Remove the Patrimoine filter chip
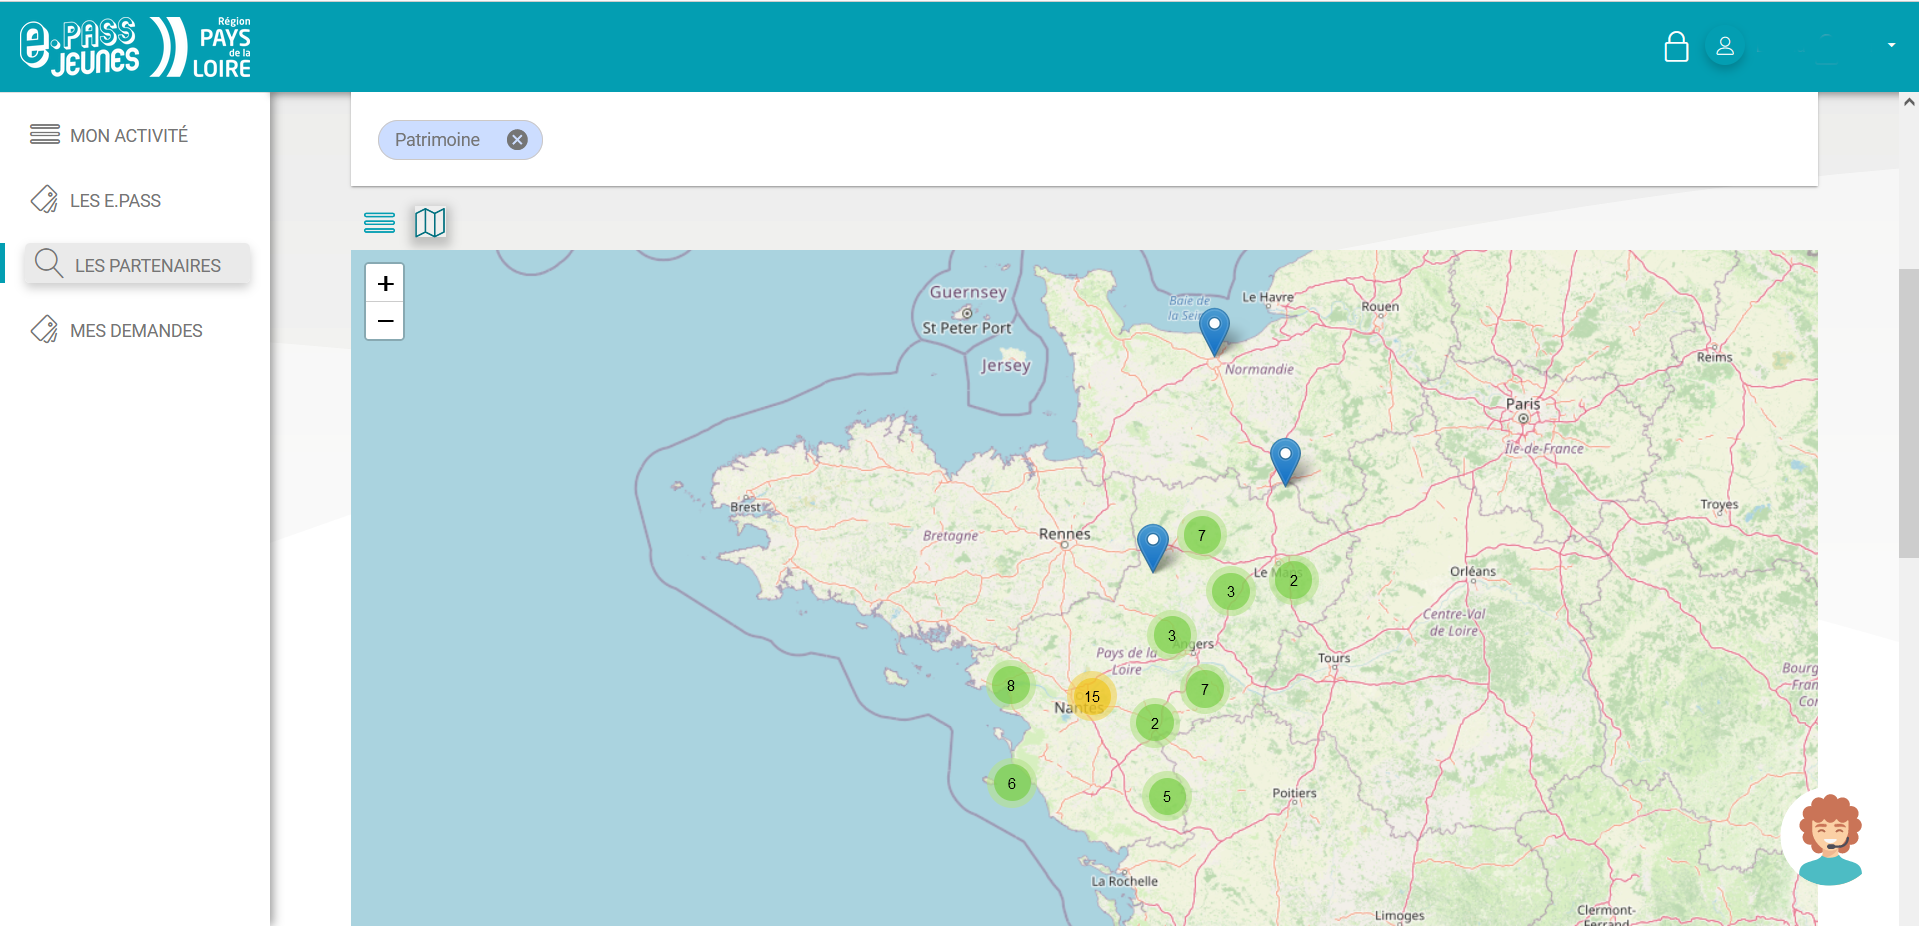Image resolution: width=1919 pixels, height=926 pixels. pyautogui.click(x=517, y=140)
